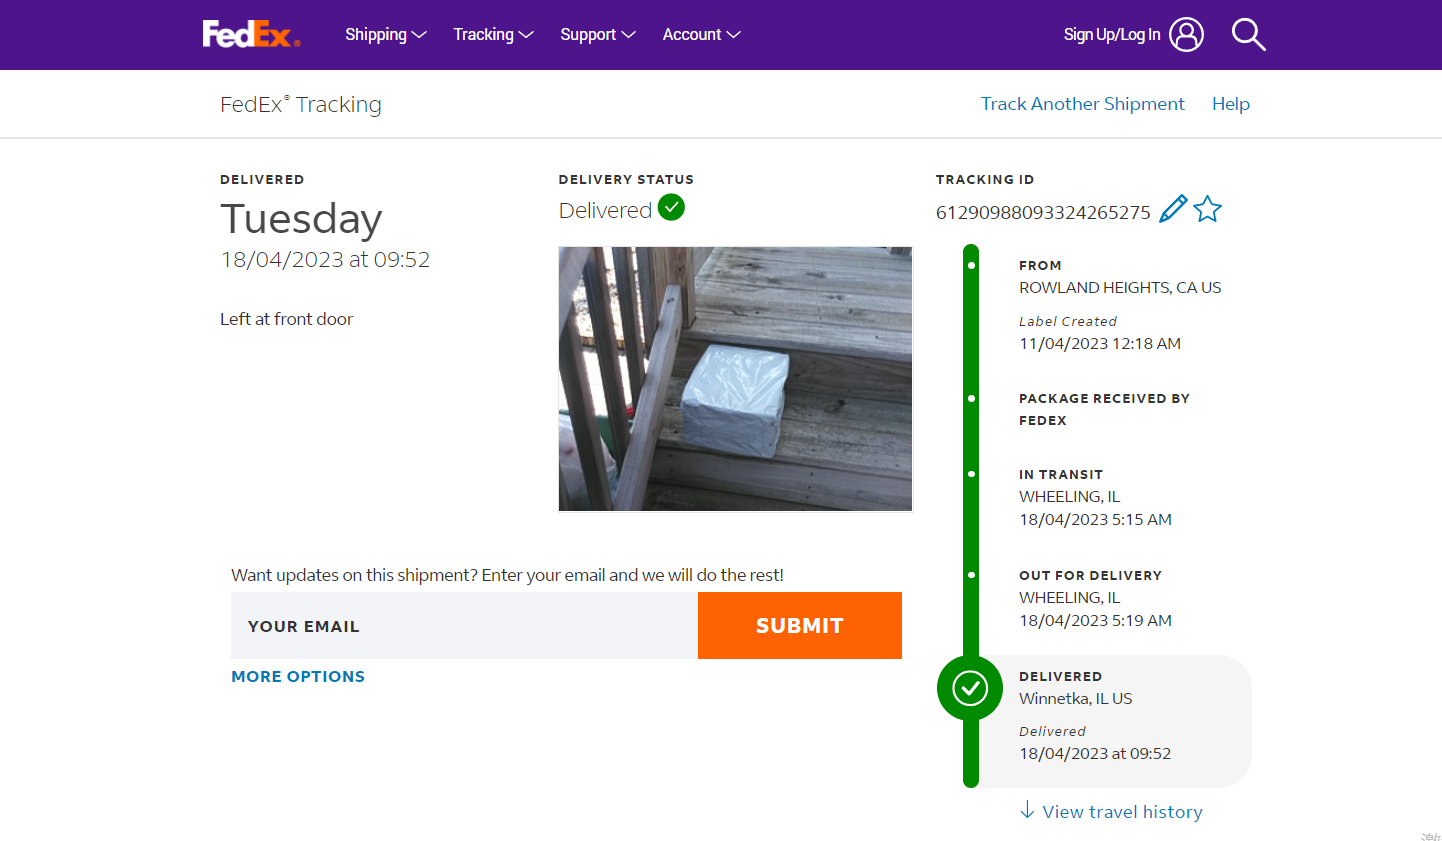Screen dimensions: 1442x841
Task: Click the search magnifier icon
Action: click(1248, 34)
